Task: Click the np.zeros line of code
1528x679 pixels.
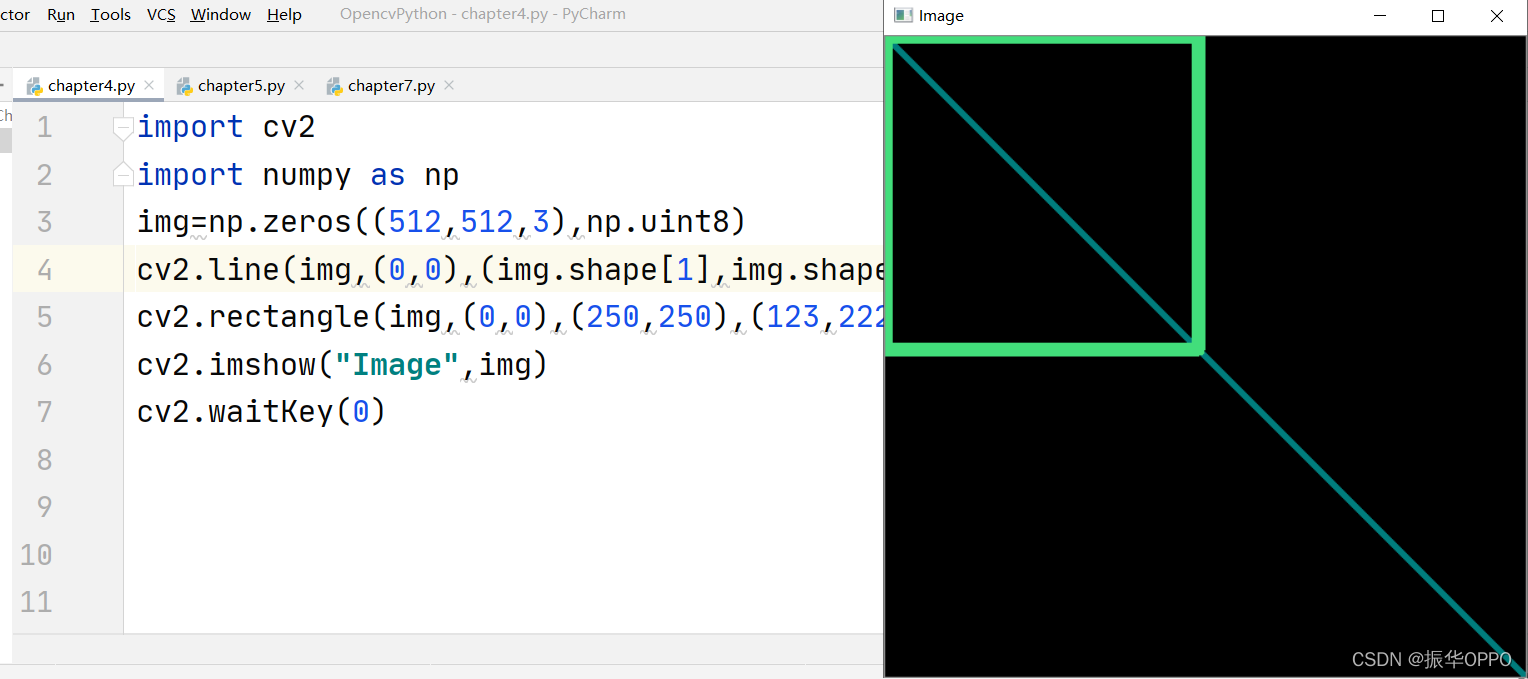Action: [442, 222]
